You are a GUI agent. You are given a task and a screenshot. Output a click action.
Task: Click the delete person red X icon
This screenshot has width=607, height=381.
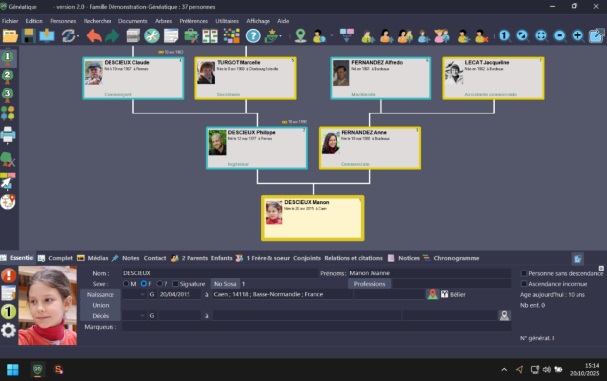coord(481,36)
